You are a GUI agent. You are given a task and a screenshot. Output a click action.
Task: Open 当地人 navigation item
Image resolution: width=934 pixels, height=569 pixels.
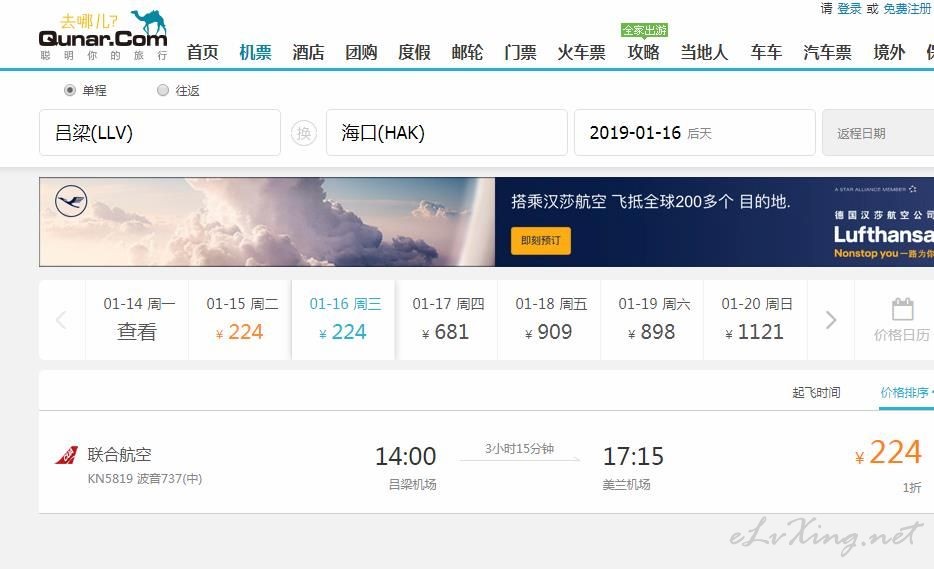point(704,52)
